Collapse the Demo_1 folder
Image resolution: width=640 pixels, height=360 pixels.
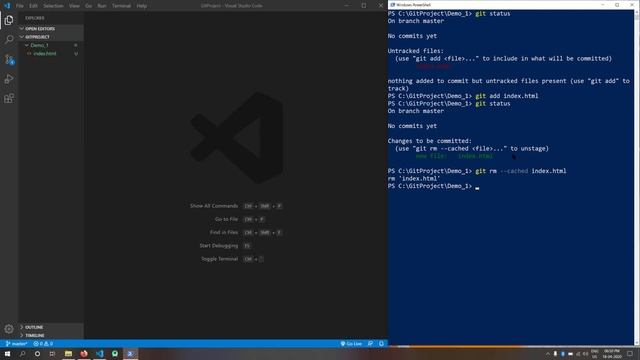point(51,45)
